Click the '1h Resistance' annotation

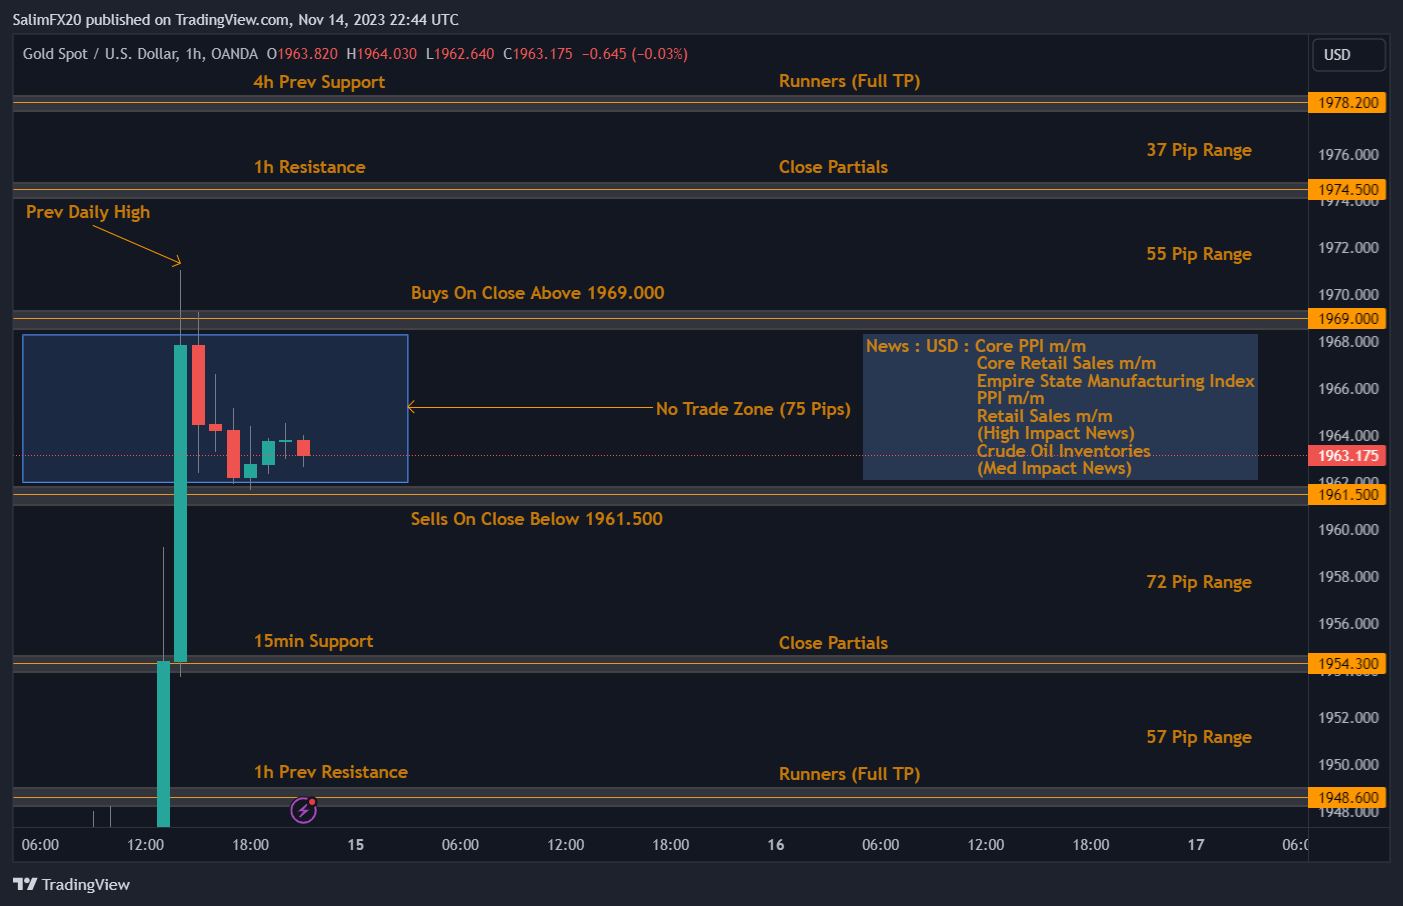pos(309,167)
